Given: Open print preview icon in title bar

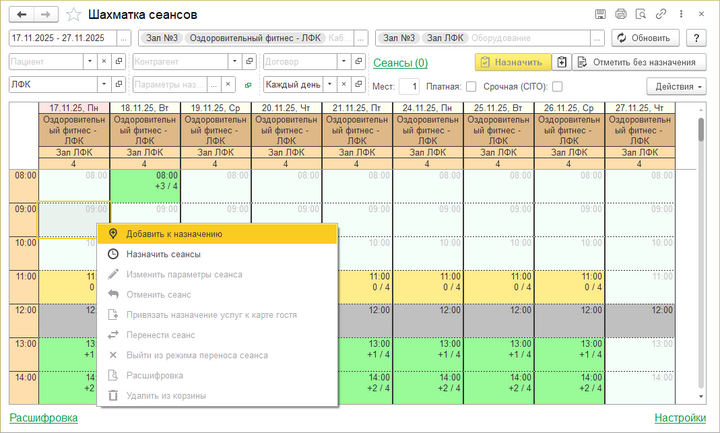Looking at the screenshot, I should [641, 14].
